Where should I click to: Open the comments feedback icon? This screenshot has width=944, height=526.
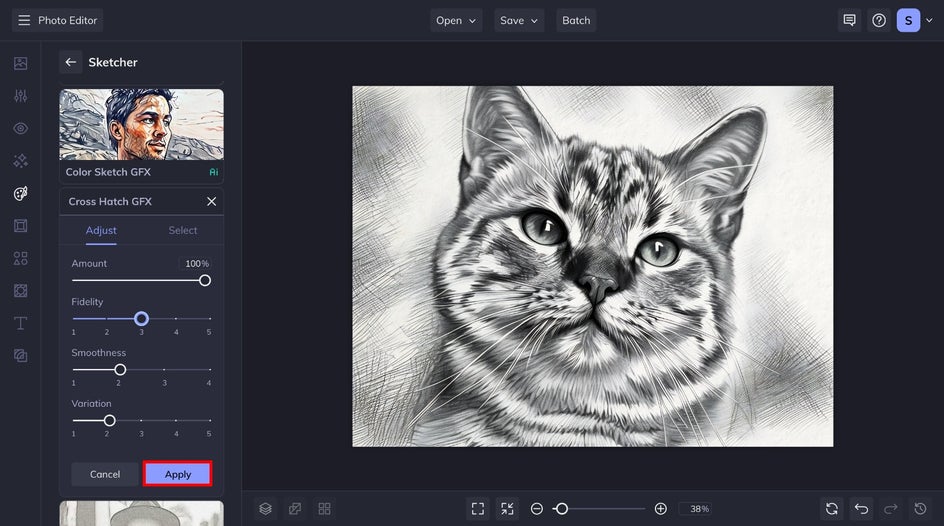pos(849,20)
